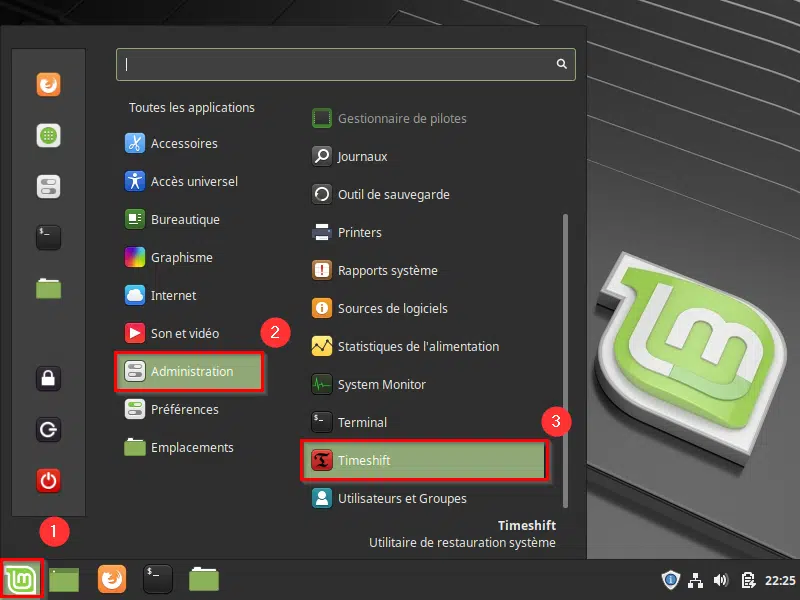800x600 pixels.
Task: Click the red power off icon
Action: click(x=48, y=481)
